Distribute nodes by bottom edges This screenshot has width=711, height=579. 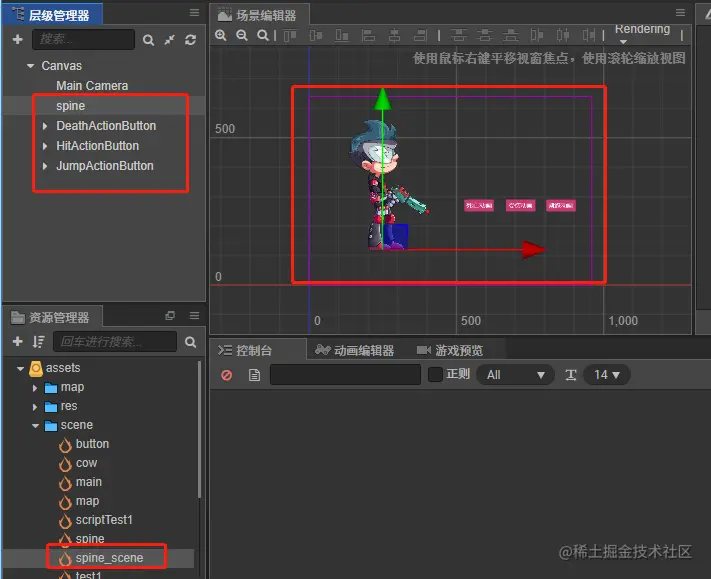tap(511, 35)
